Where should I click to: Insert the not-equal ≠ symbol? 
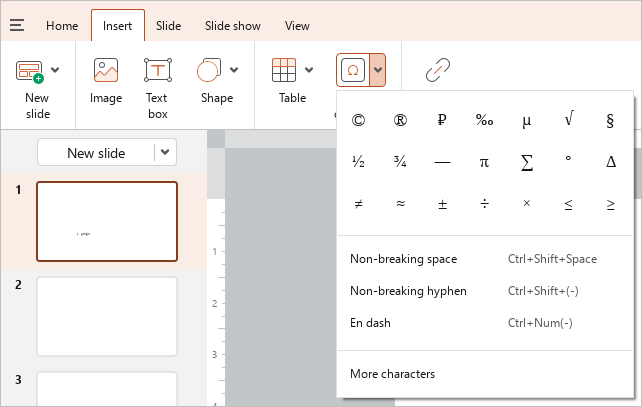pos(358,204)
